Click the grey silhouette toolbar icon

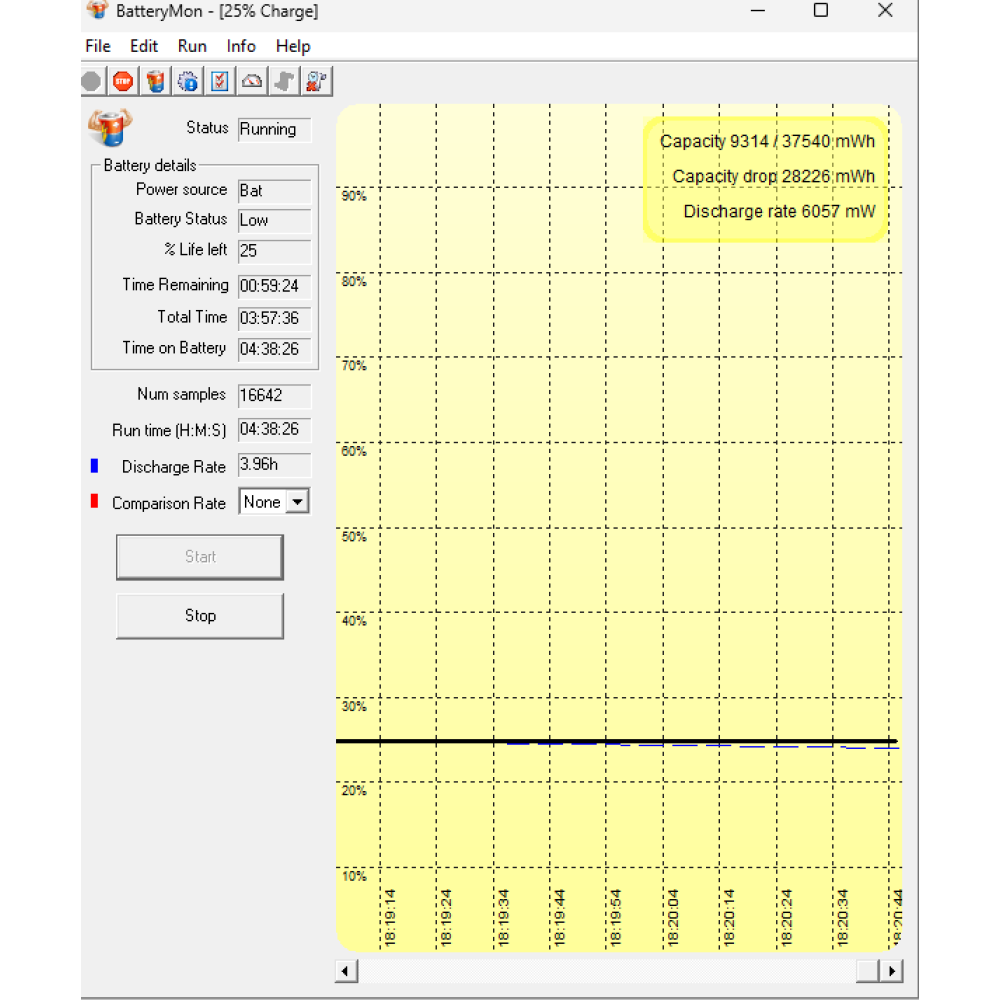click(284, 81)
